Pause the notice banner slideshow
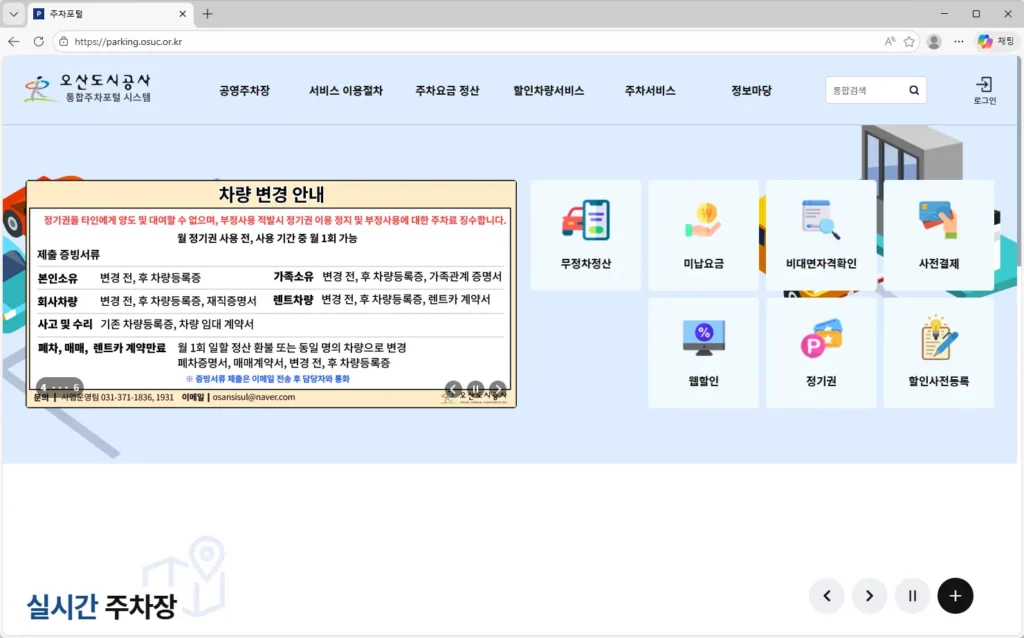 pos(476,388)
